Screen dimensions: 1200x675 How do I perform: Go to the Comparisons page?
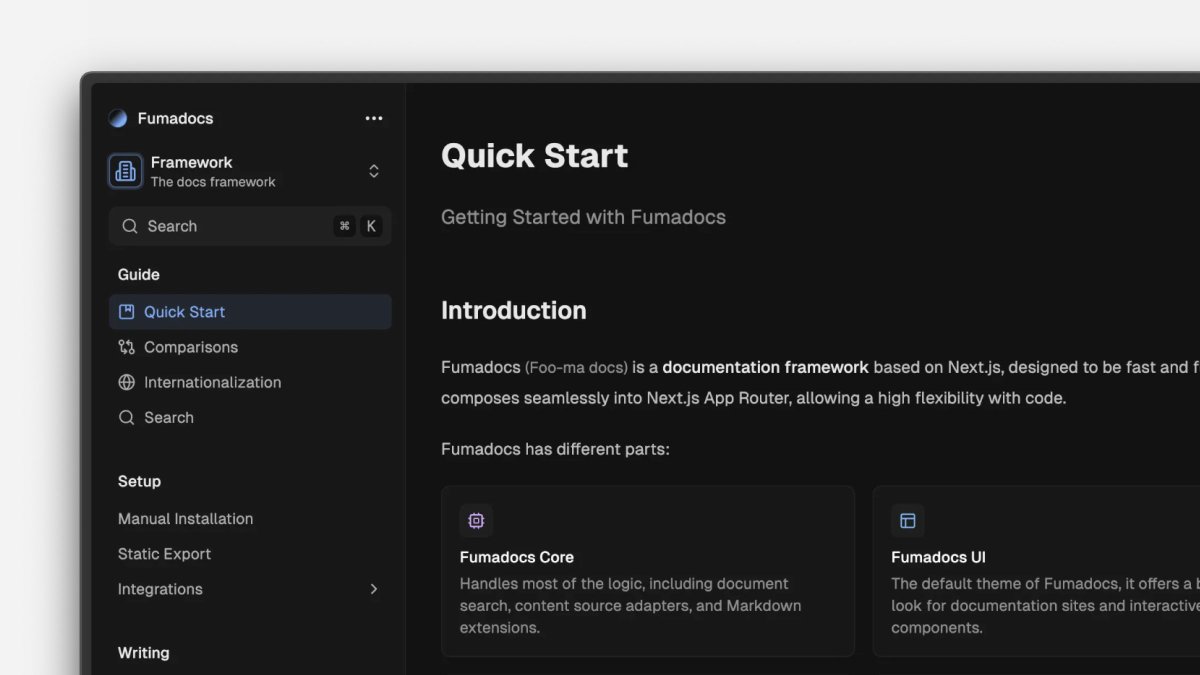coord(250,347)
